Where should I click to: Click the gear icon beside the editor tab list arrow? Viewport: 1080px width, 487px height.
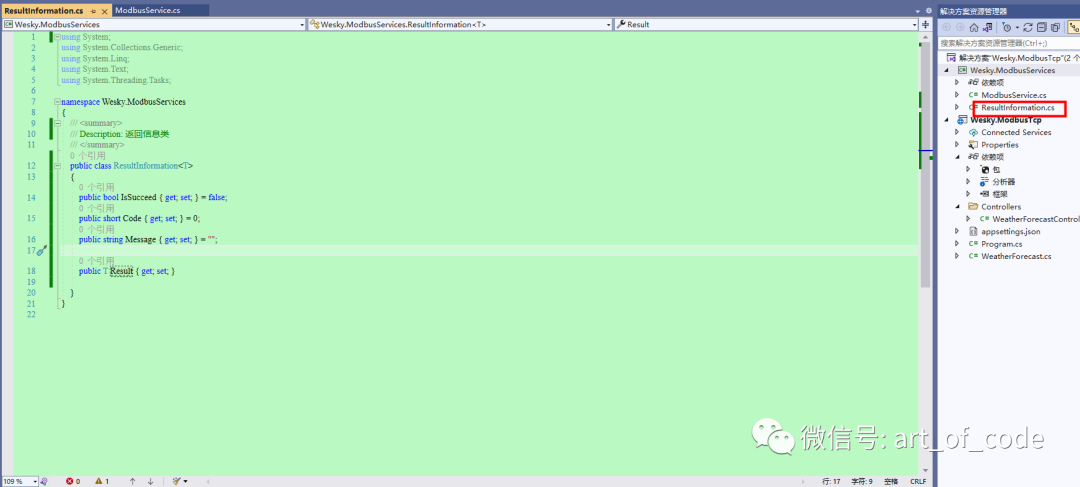tap(927, 12)
